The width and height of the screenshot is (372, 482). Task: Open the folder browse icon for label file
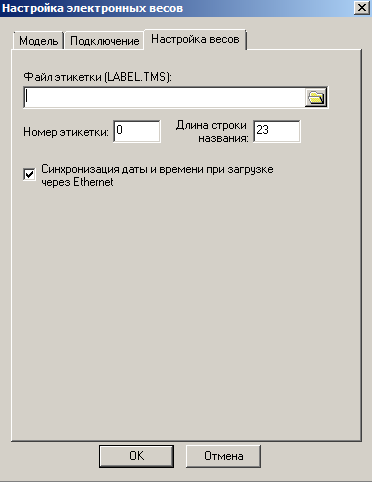(316, 98)
